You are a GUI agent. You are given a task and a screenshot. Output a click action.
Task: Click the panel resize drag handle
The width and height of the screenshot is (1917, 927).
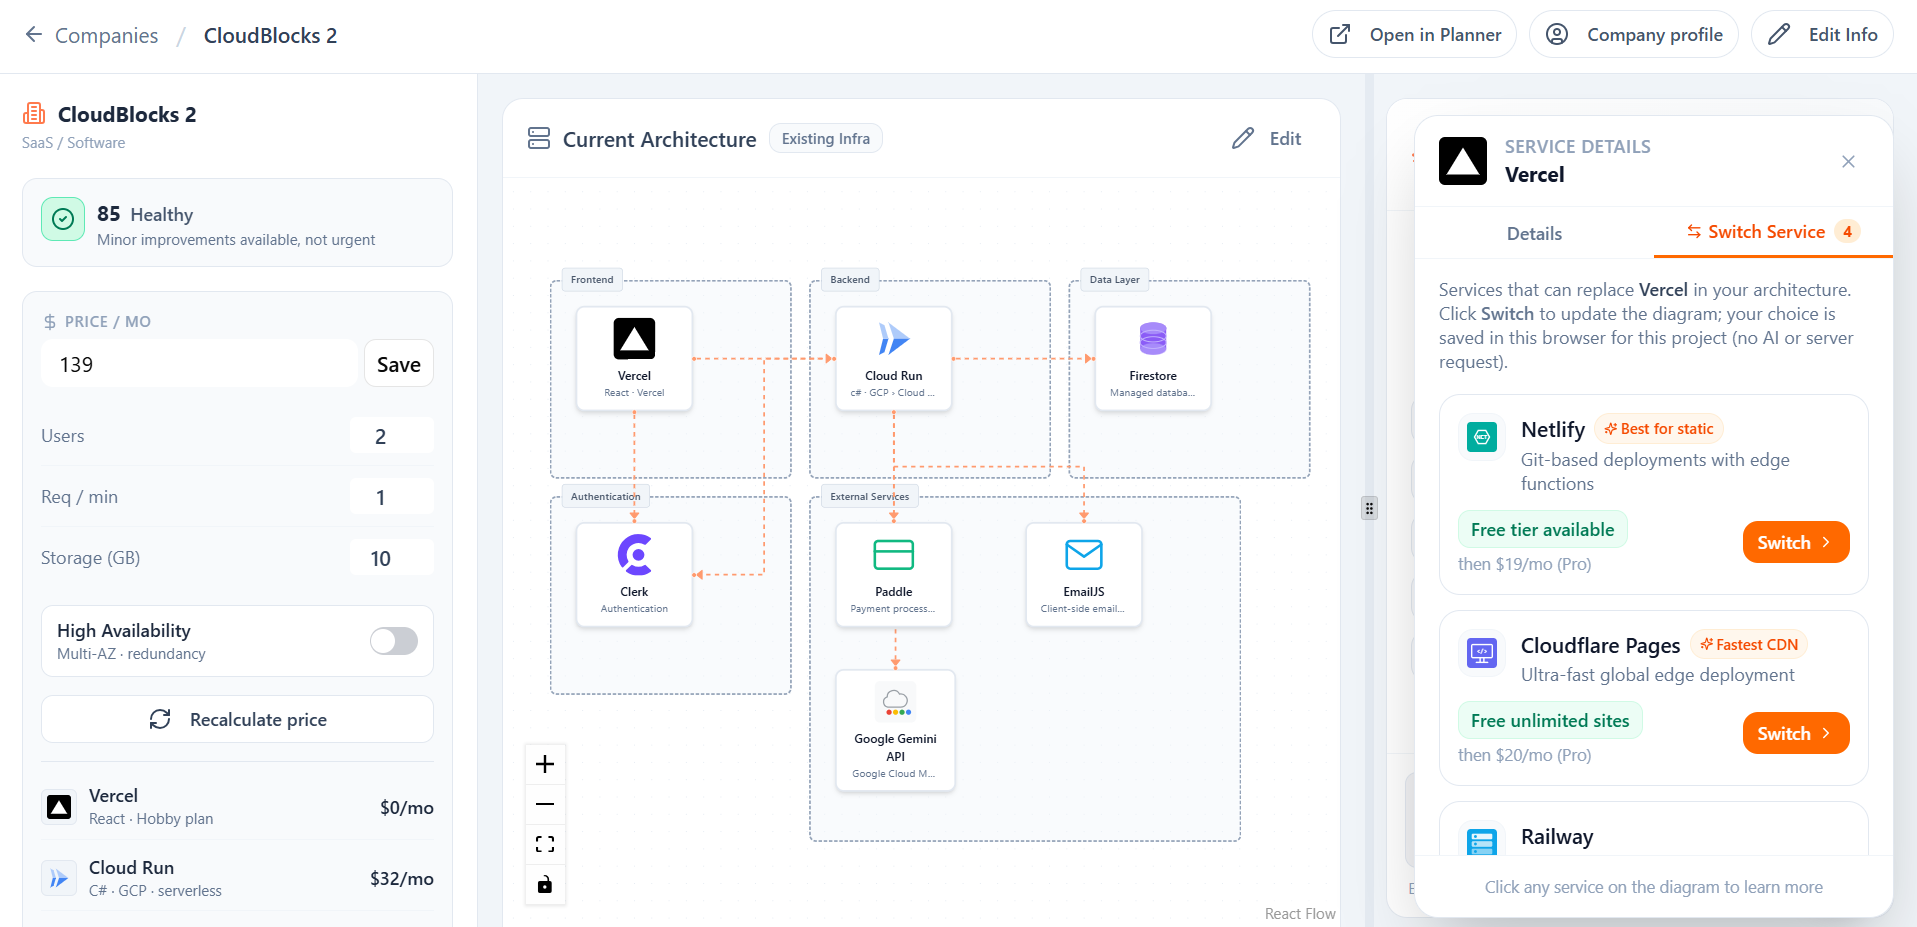(1369, 508)
